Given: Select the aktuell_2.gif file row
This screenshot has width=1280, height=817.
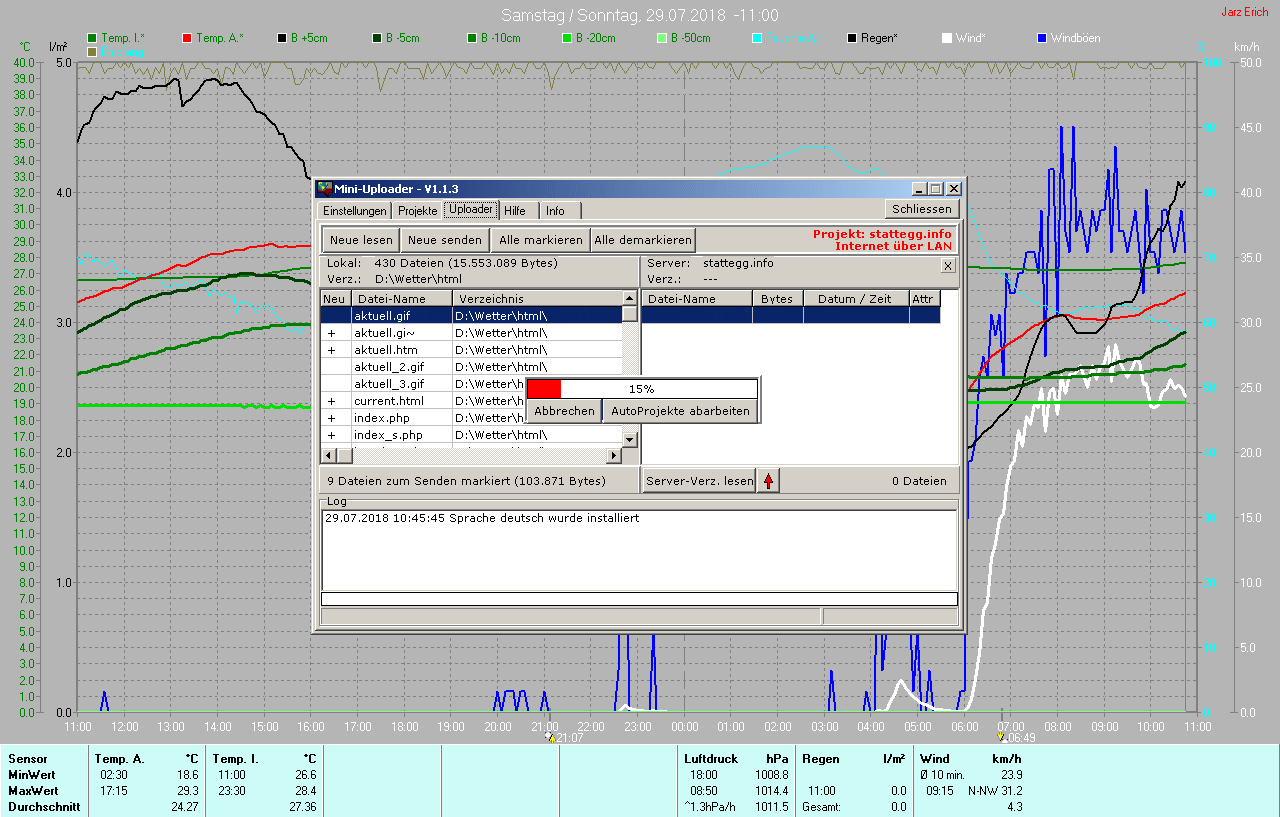Looking at the screenshot, I should coord(388,367).
